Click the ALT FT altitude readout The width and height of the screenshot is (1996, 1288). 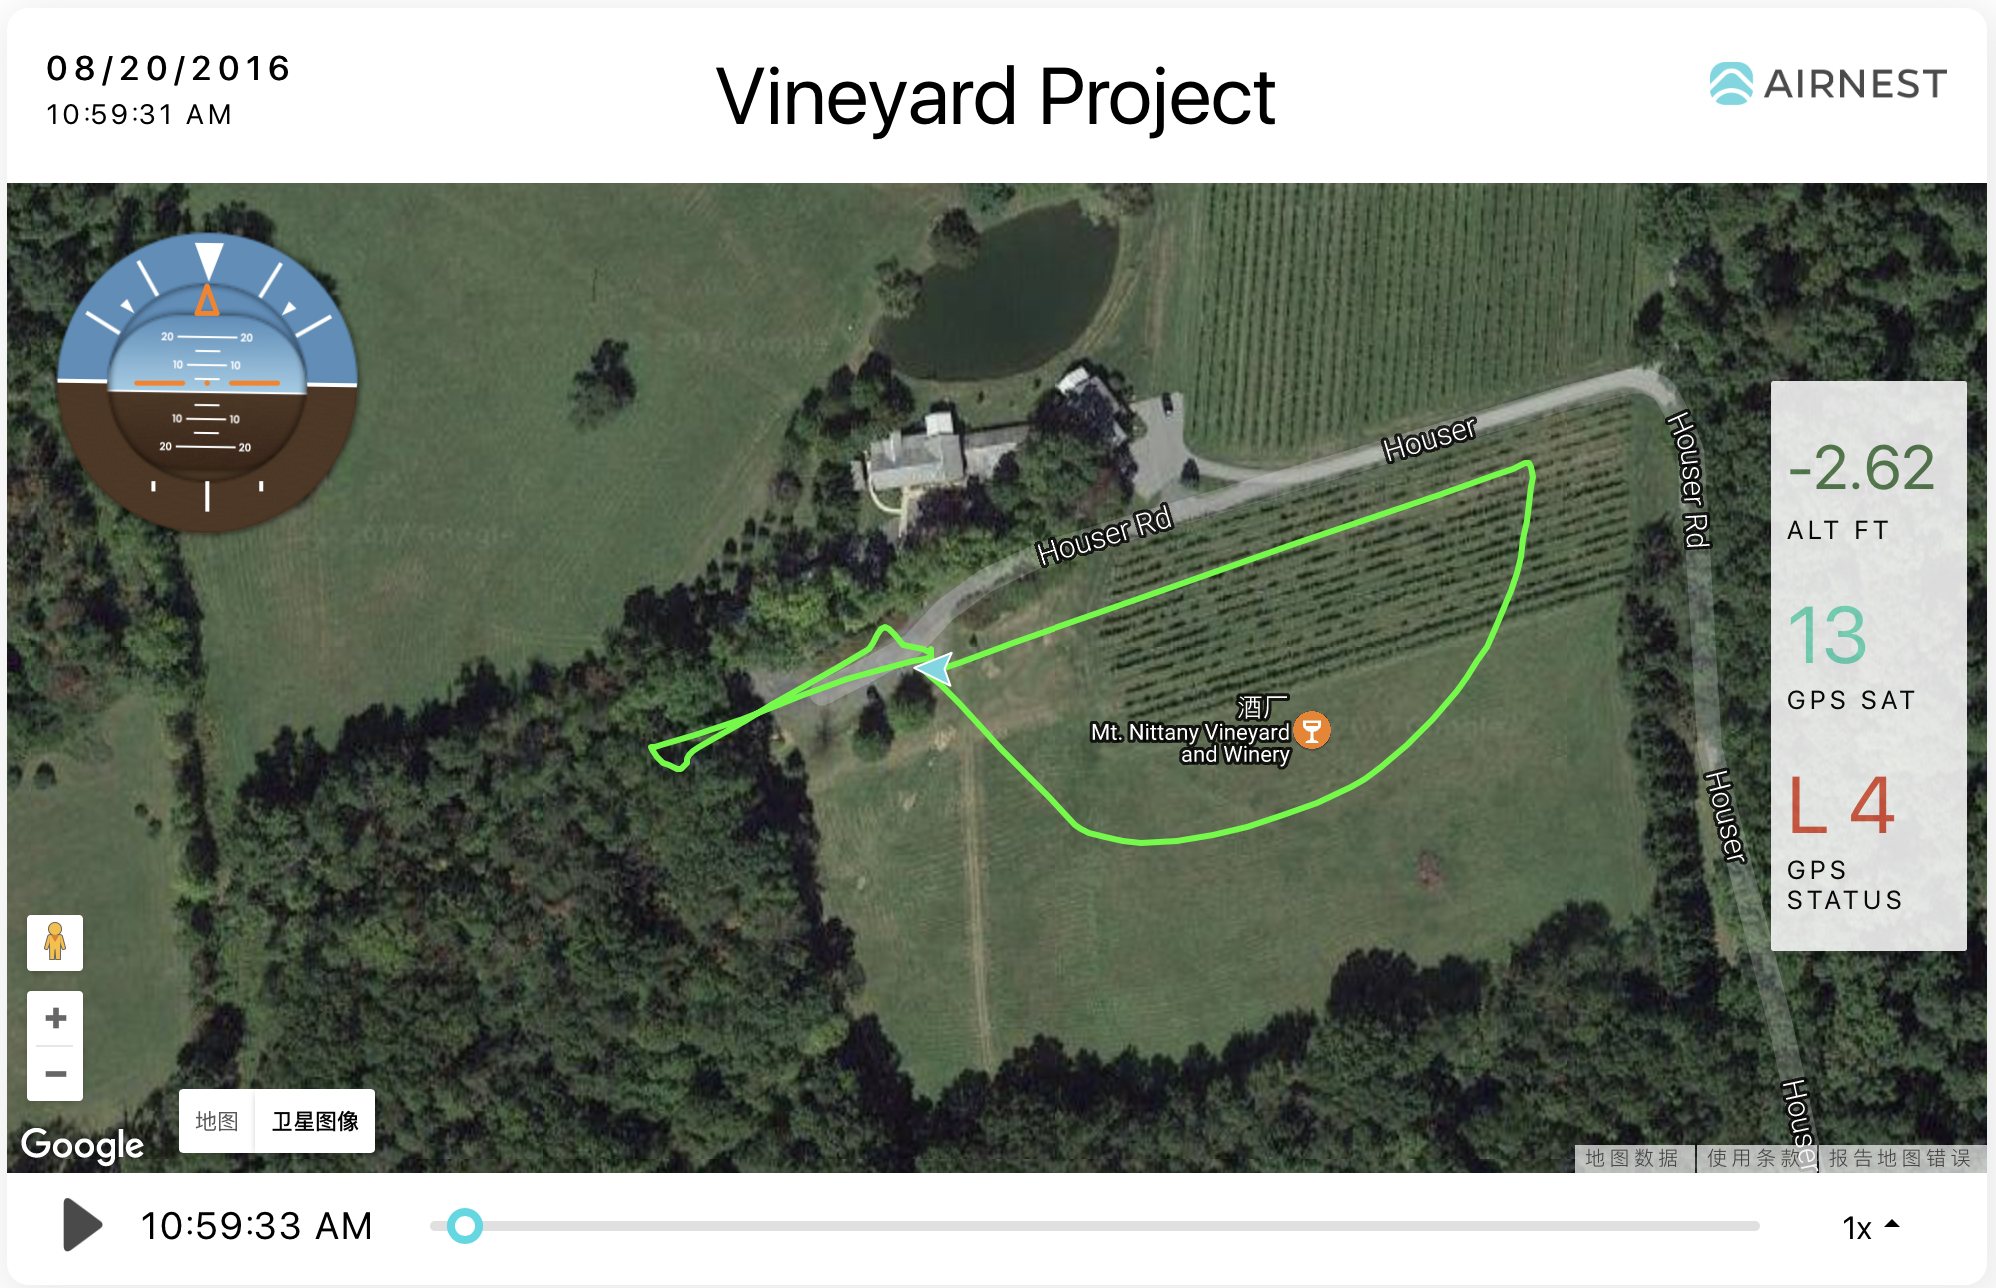tap(1861, 468)
